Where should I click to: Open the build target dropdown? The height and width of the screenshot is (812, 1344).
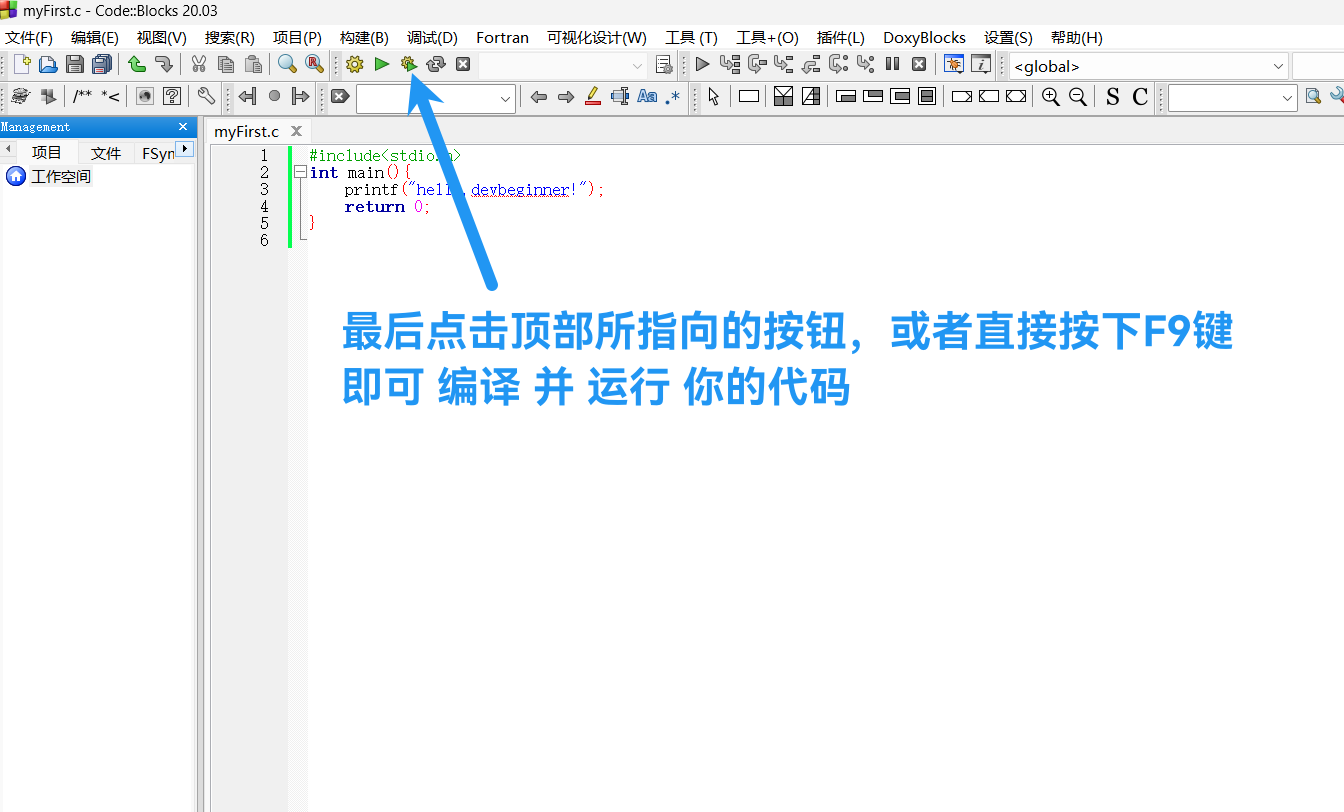tap(564, 65)
